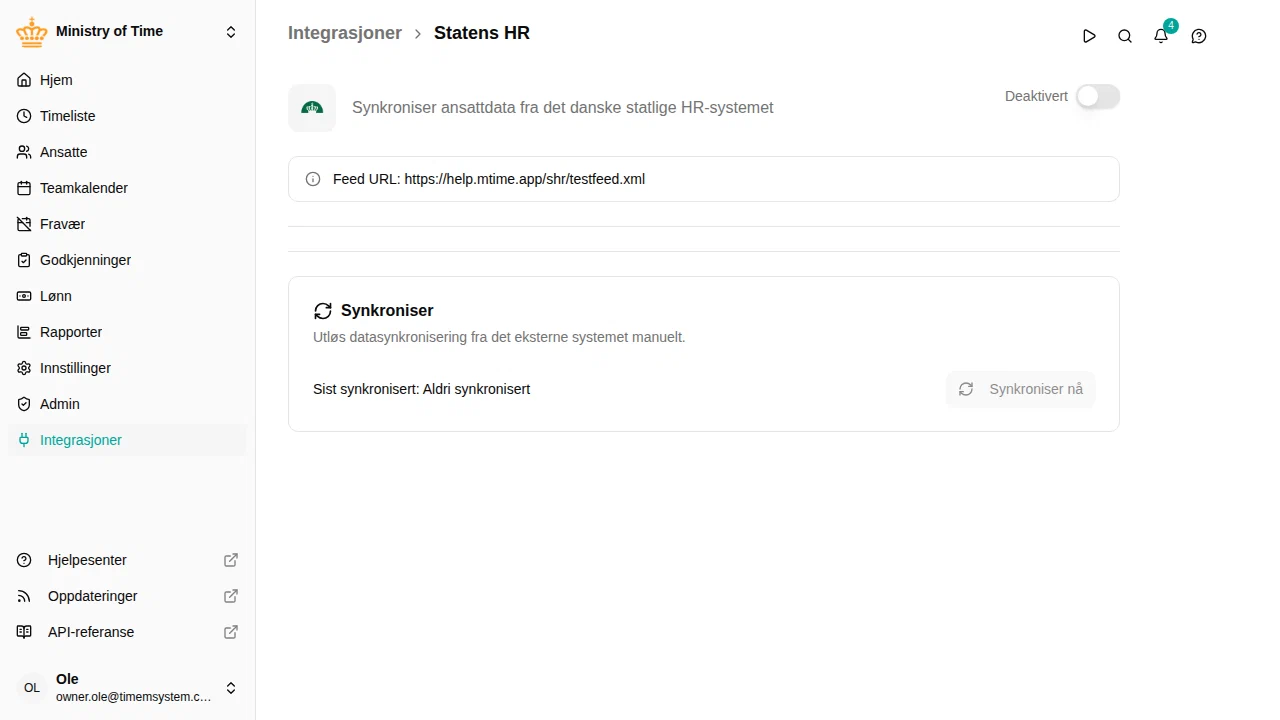Viewport: 1280px width, 720px height.
Task: Go to Hjem in the sidebar
Action: (x=127, y=80)
